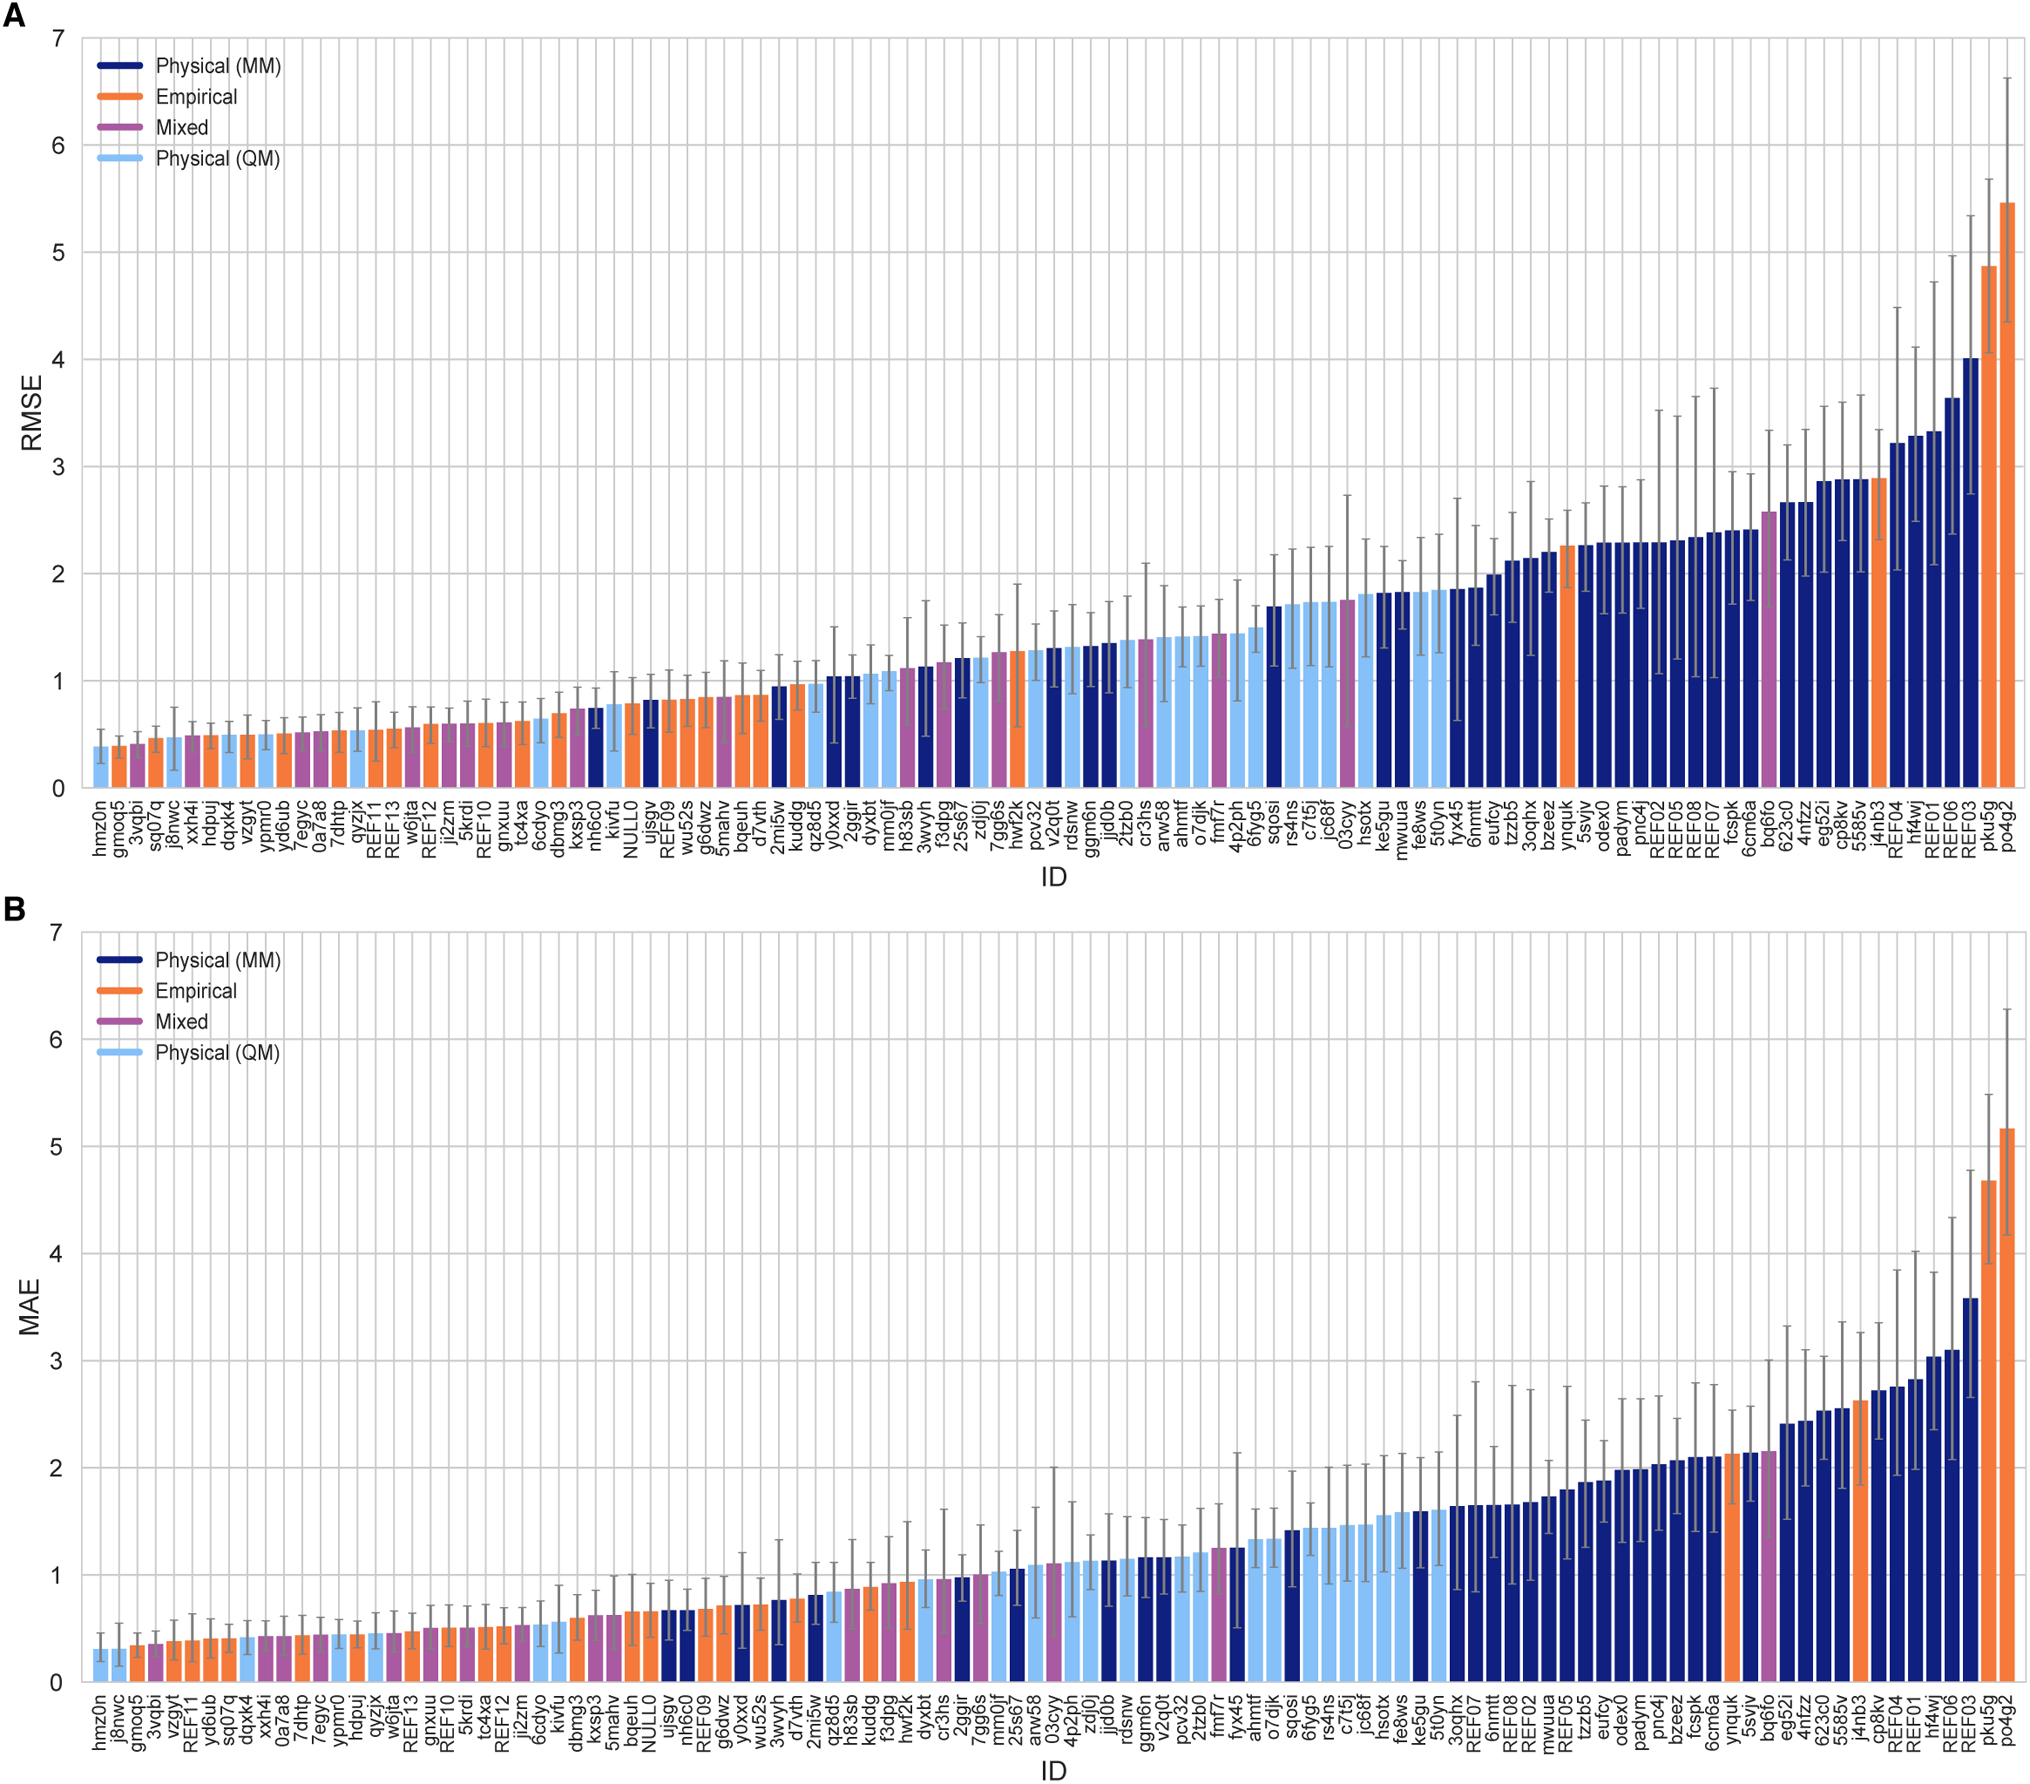Click the purple Mixed swatch in RMSE legend
Screen dimensions: 2030x1784
tap(120, 127)
